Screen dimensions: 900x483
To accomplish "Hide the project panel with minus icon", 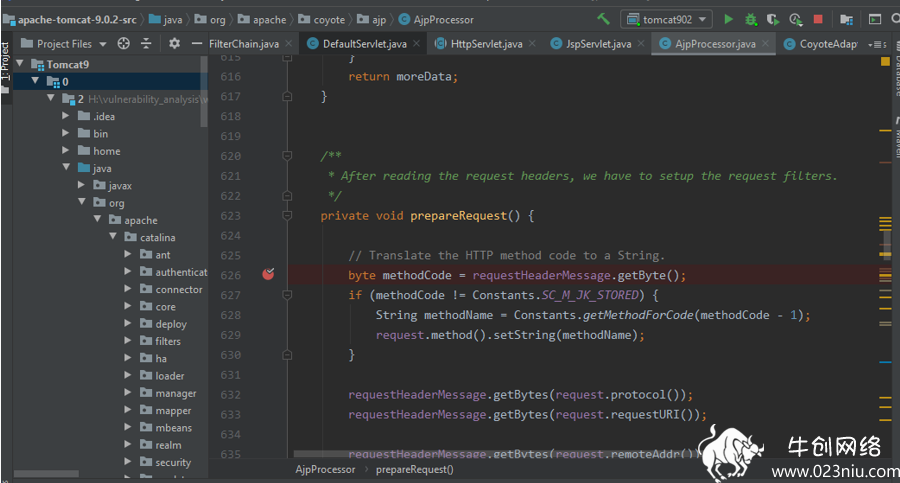I will [196, 44].
